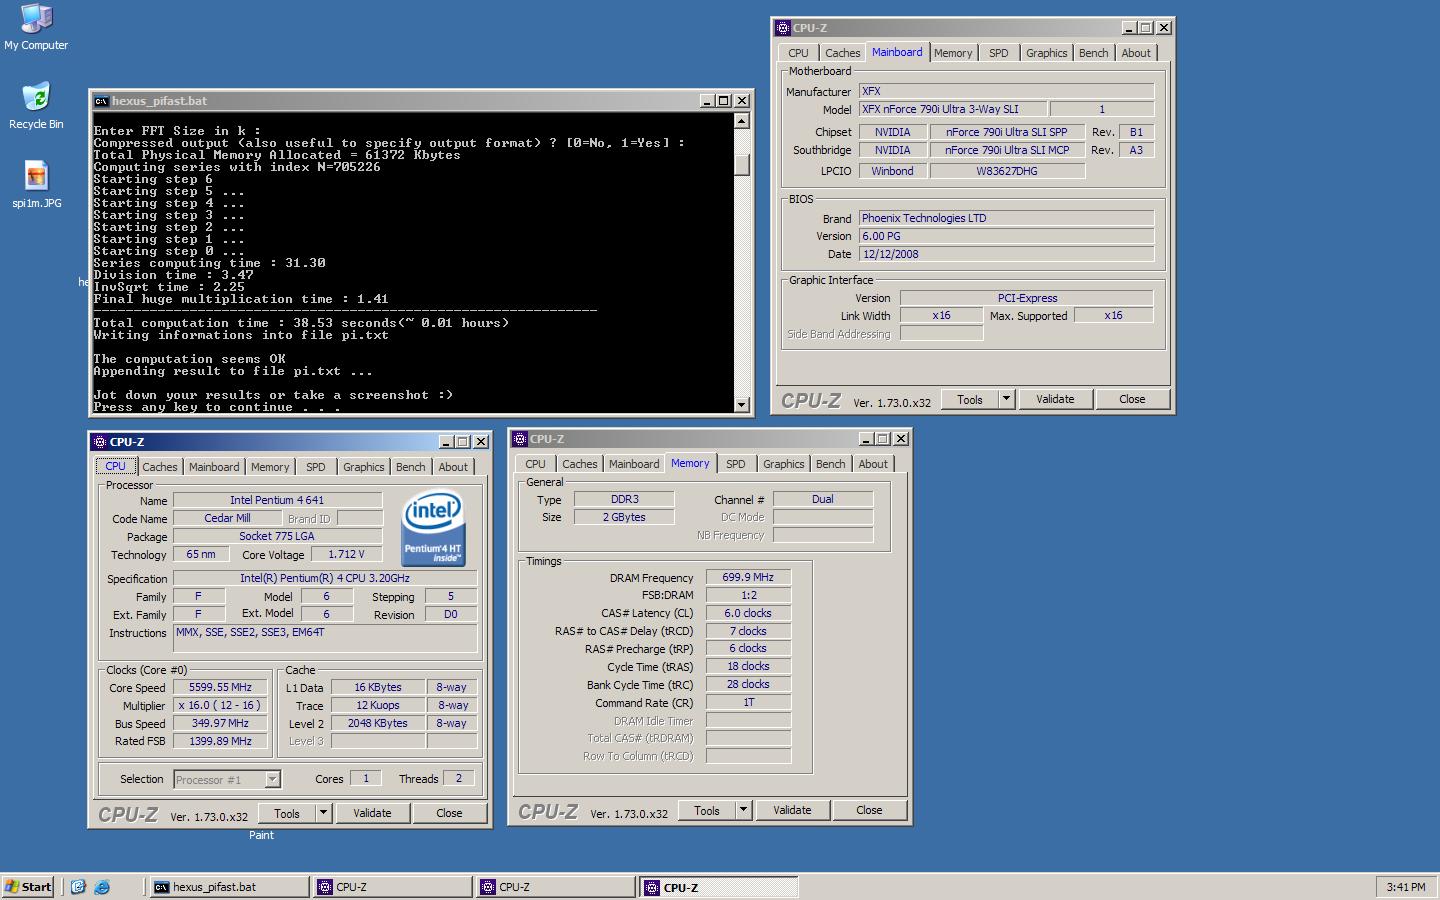
Task: Select Bench tab in Mainboard window
Action: point(1093,53)
